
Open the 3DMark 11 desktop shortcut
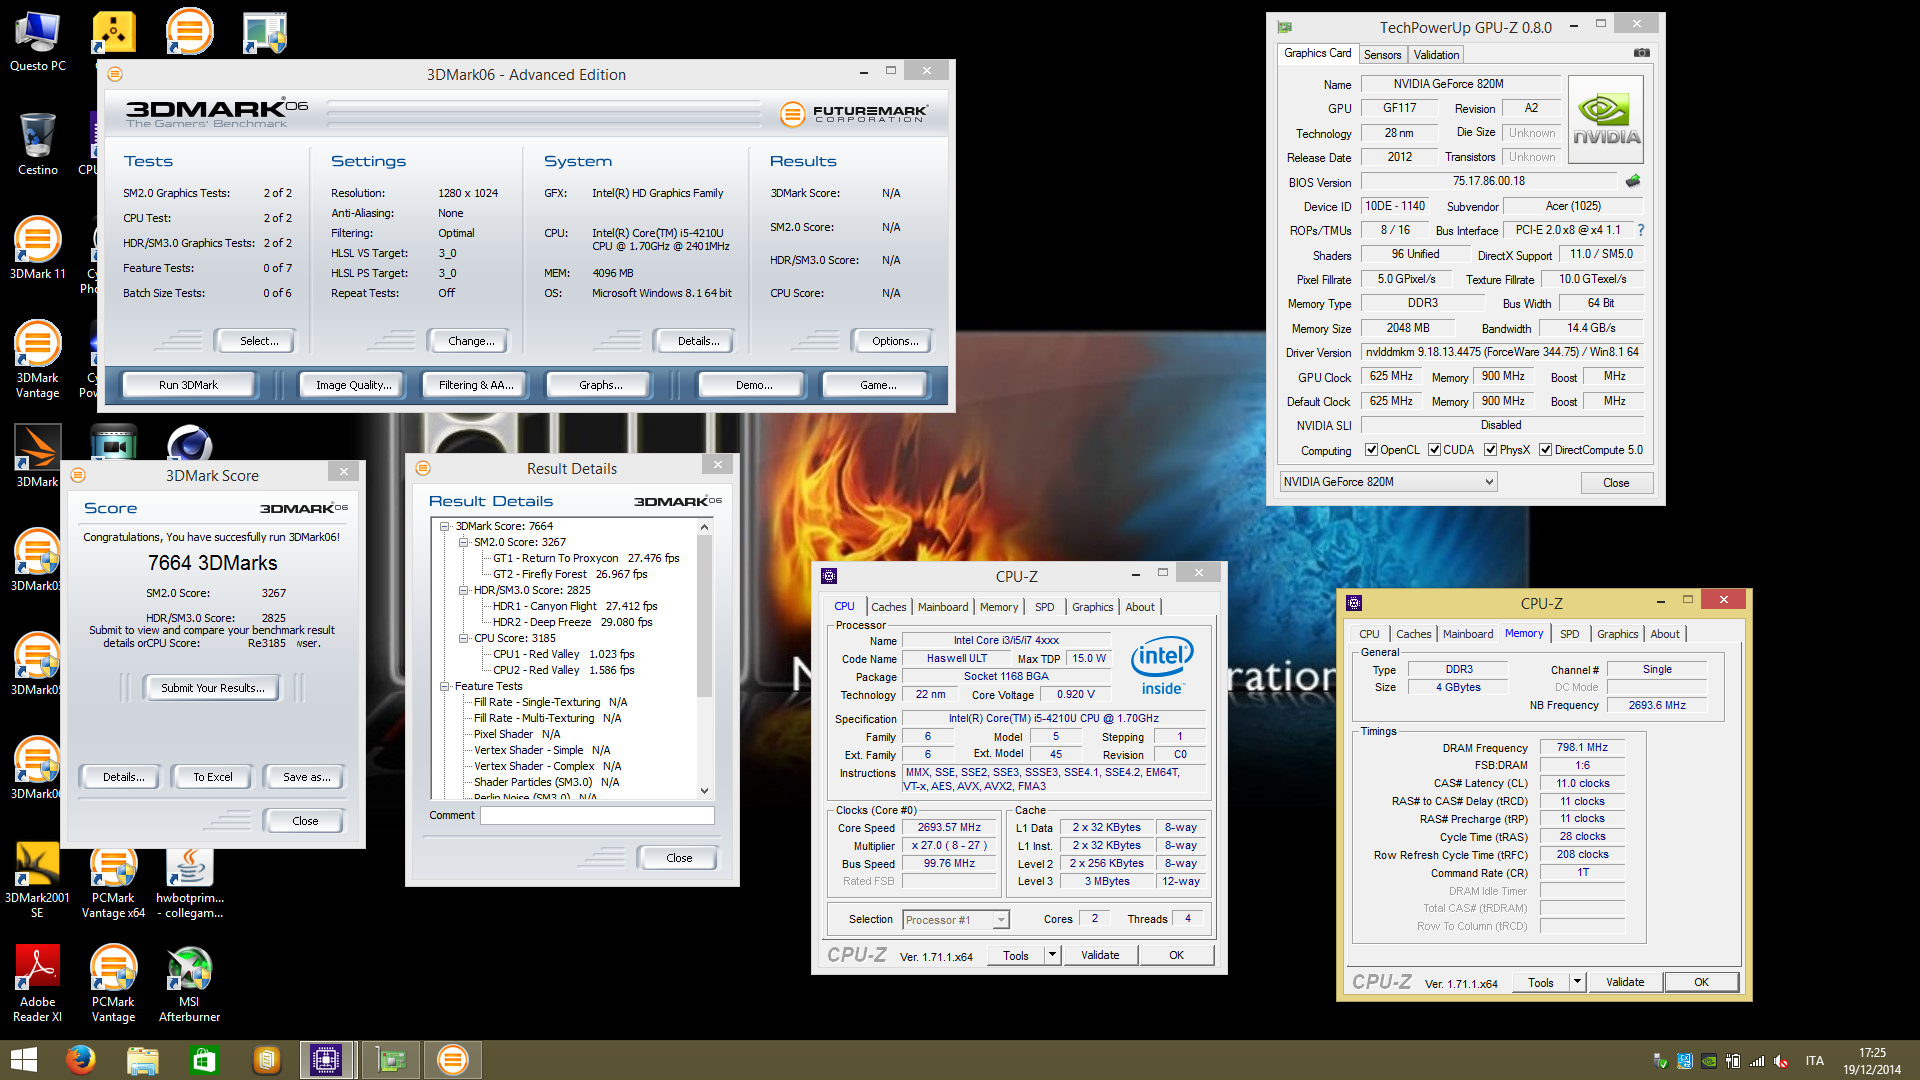tap(37, 240)
